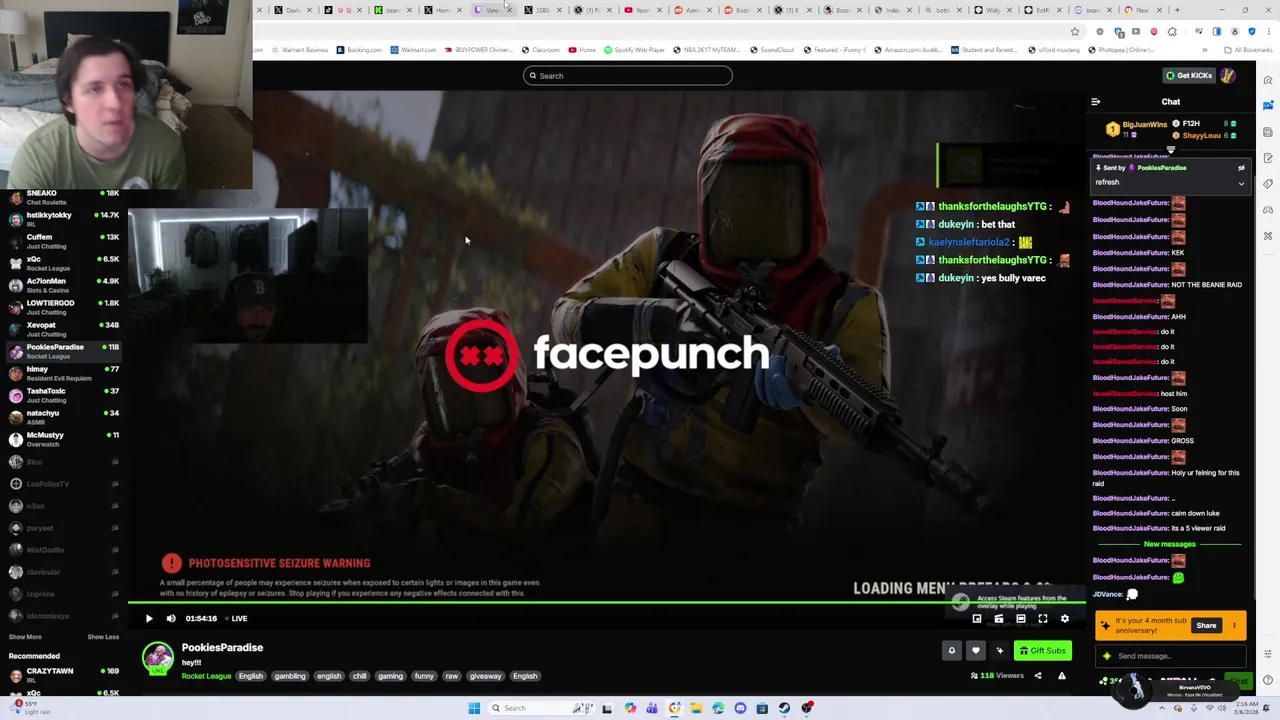Enter fullscreen via player fullscreen icon
The image size is (1280, 720).
click(1043, 619)
